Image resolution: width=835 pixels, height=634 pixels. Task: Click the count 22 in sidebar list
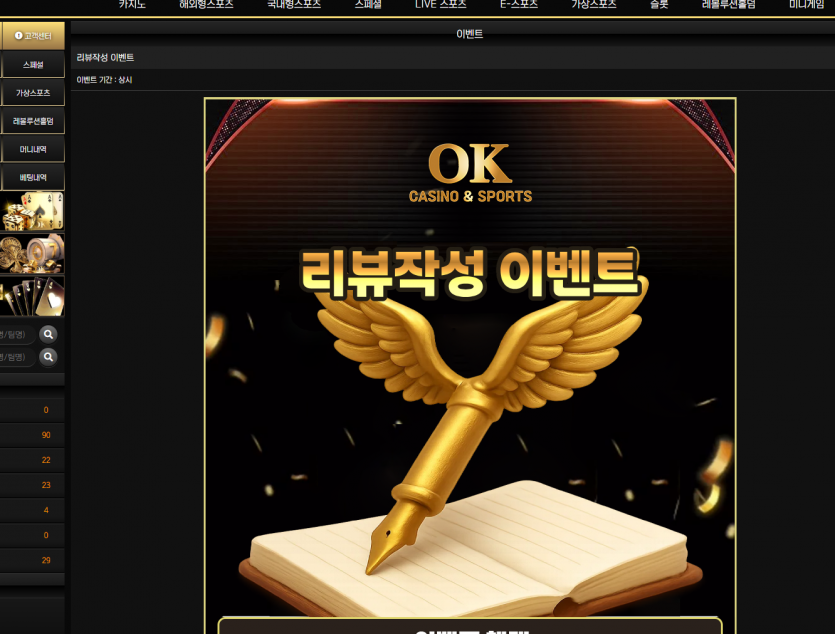click(x=46, y=460)
